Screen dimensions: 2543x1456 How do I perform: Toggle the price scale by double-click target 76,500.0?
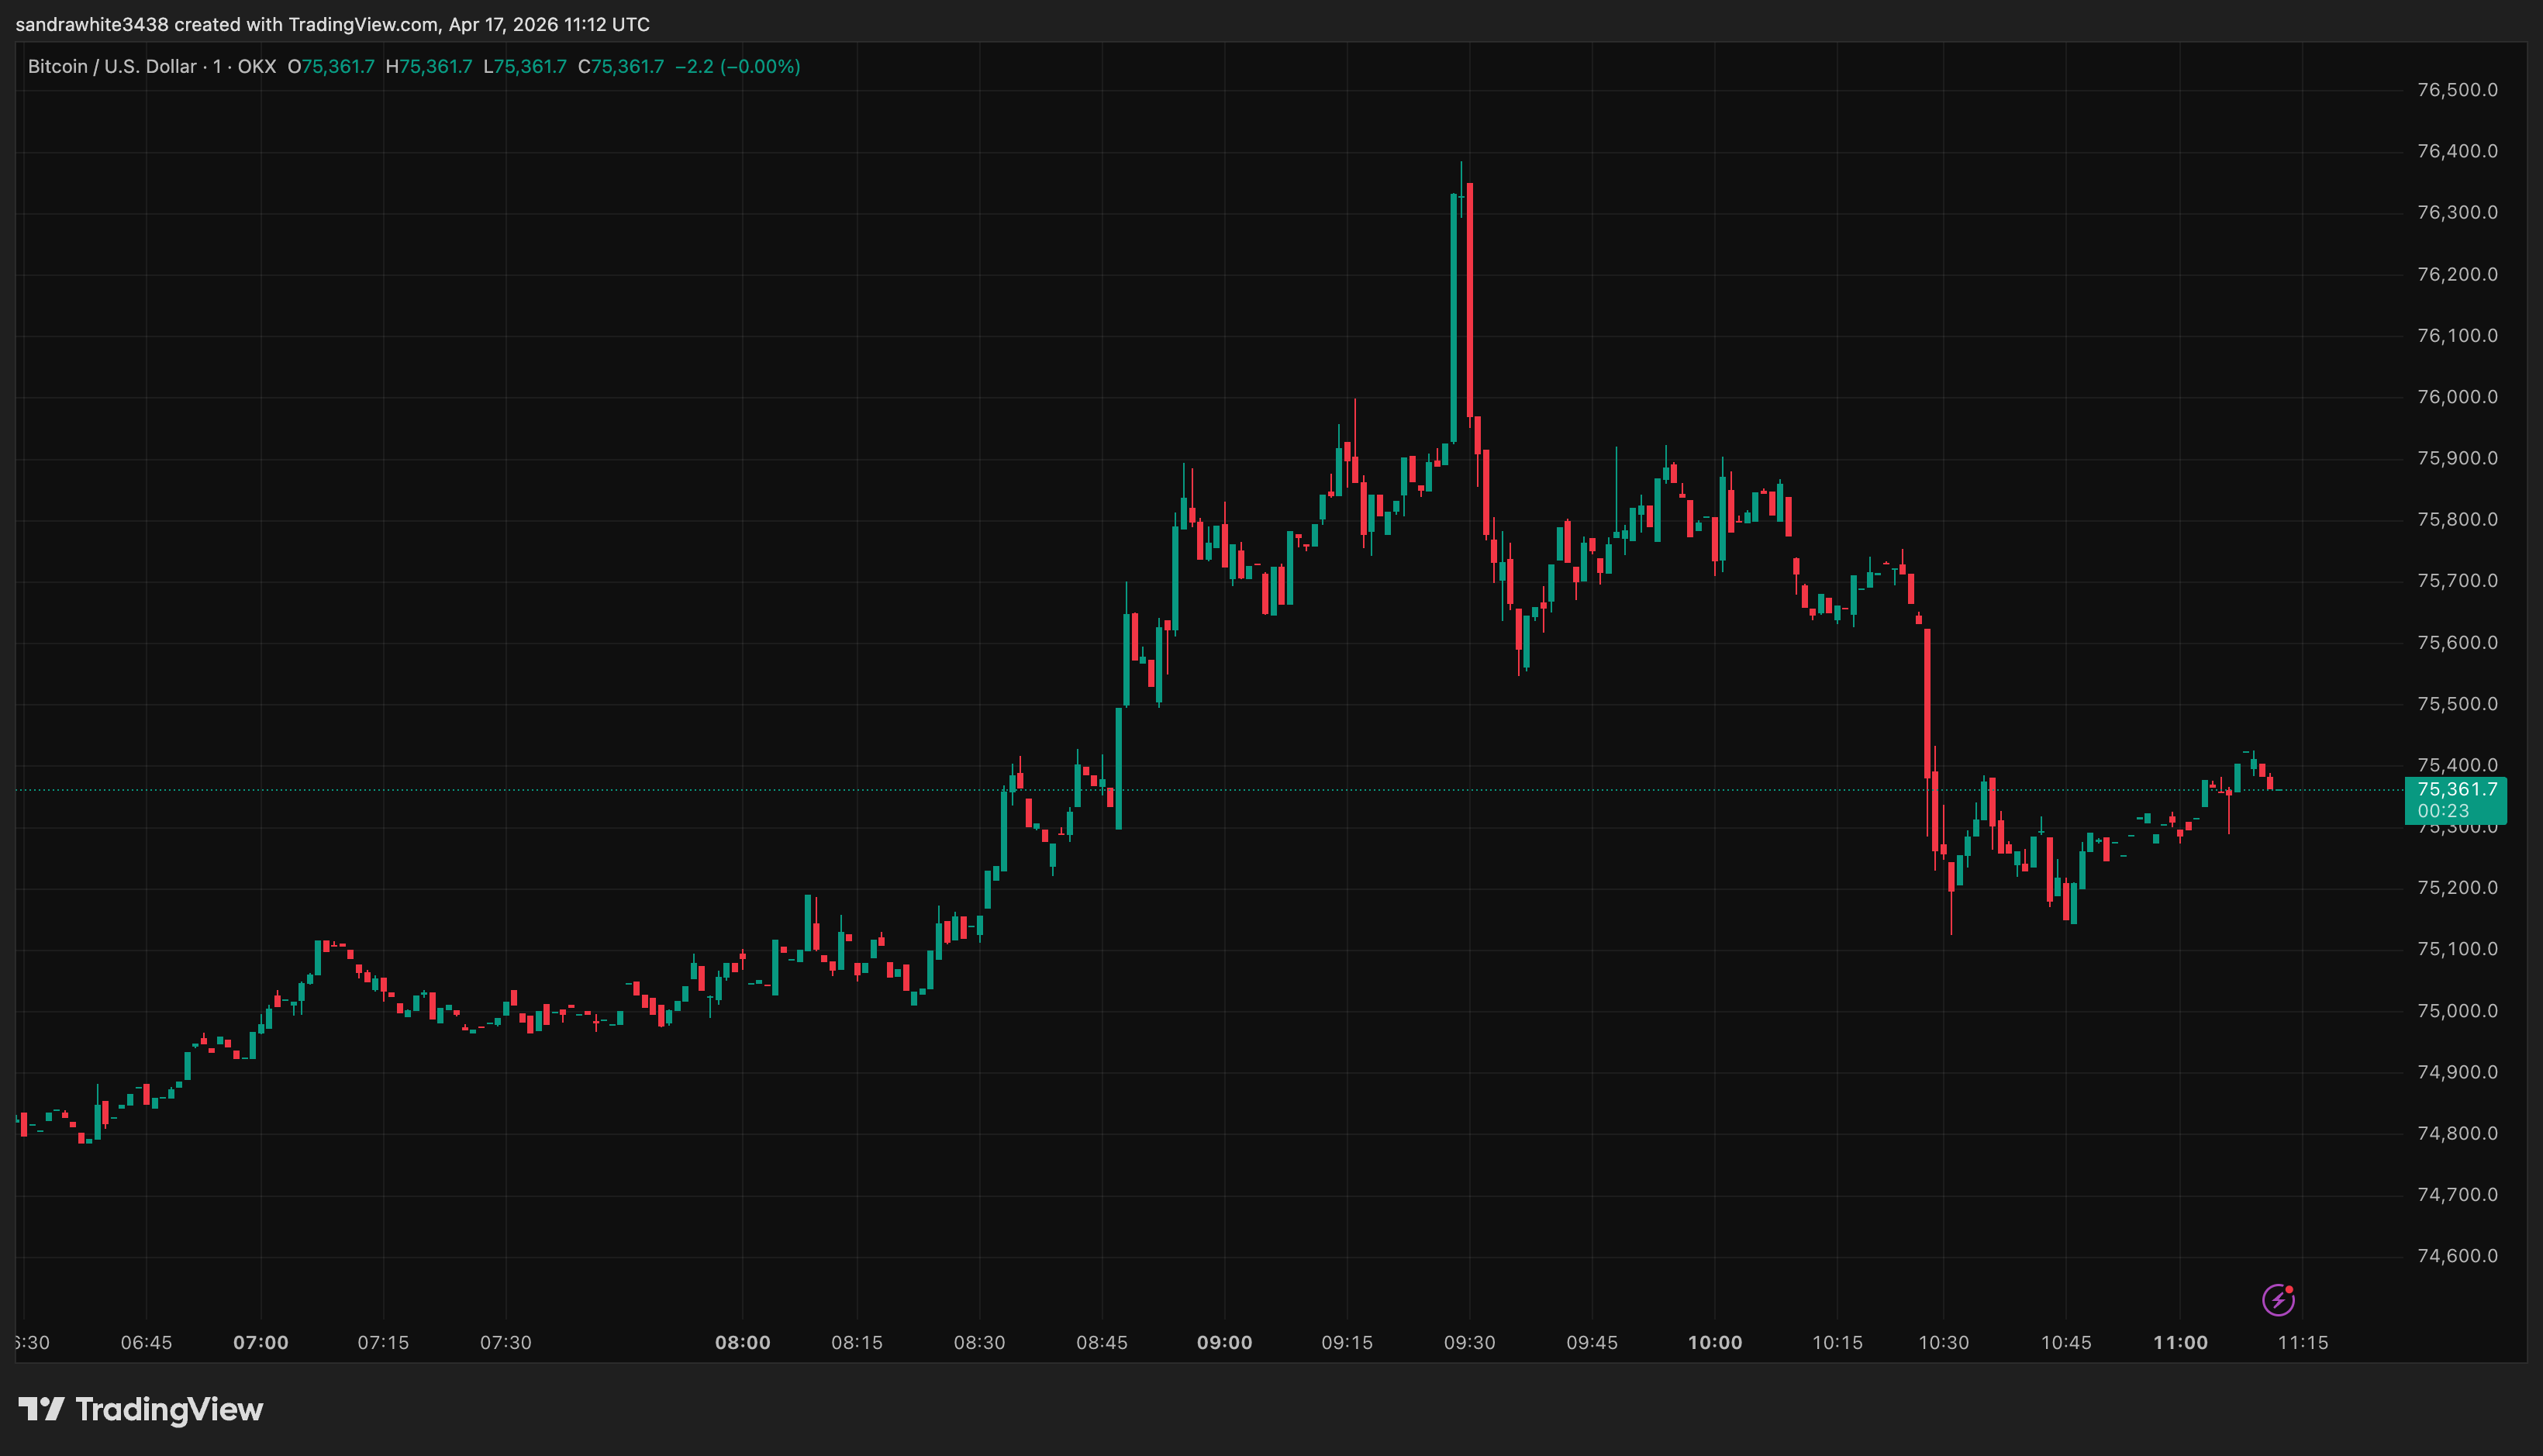point(2459,90)
